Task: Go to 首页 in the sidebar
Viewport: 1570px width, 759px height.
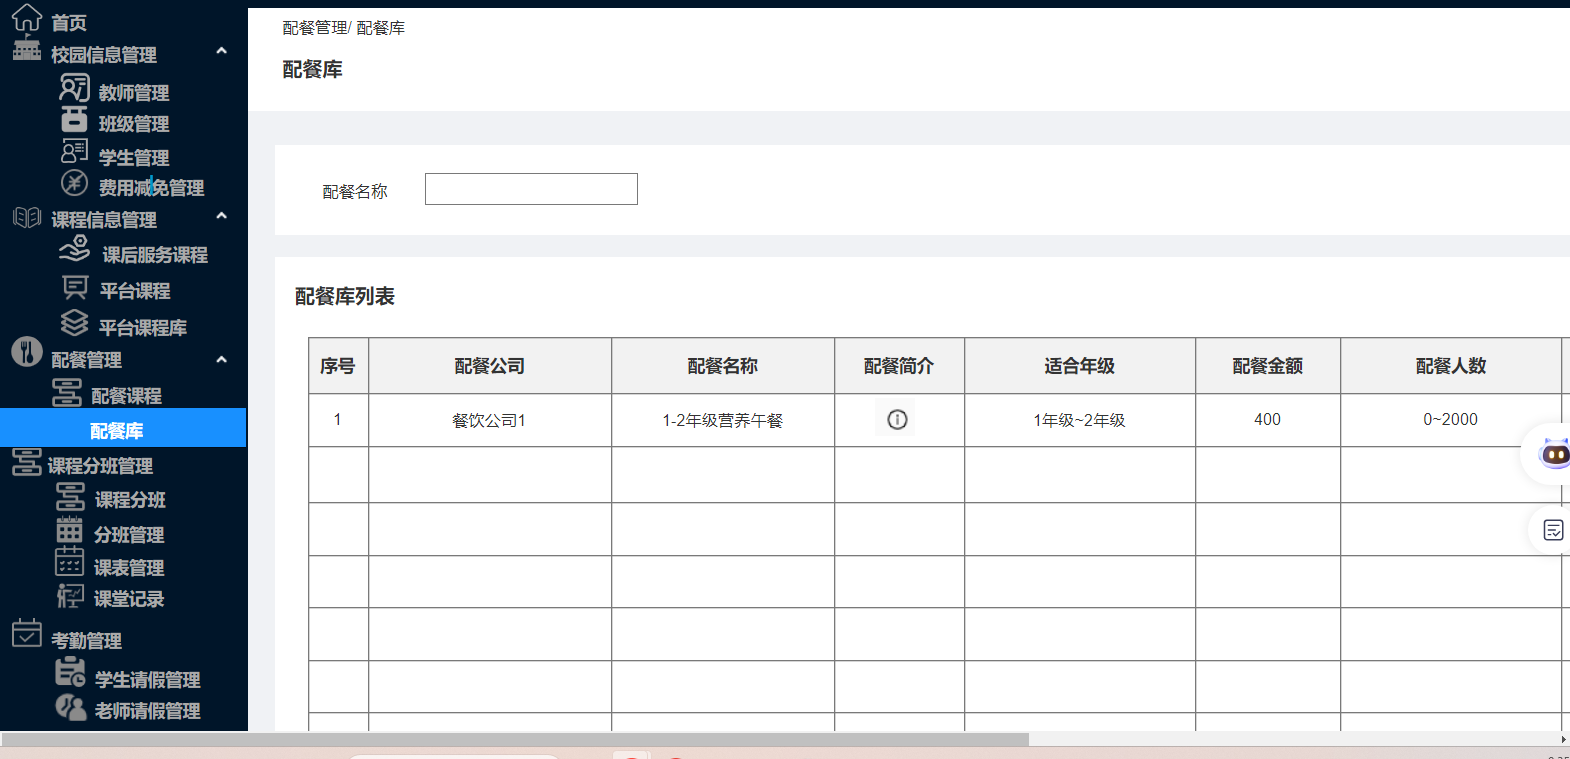Action: tap(69, 23)
